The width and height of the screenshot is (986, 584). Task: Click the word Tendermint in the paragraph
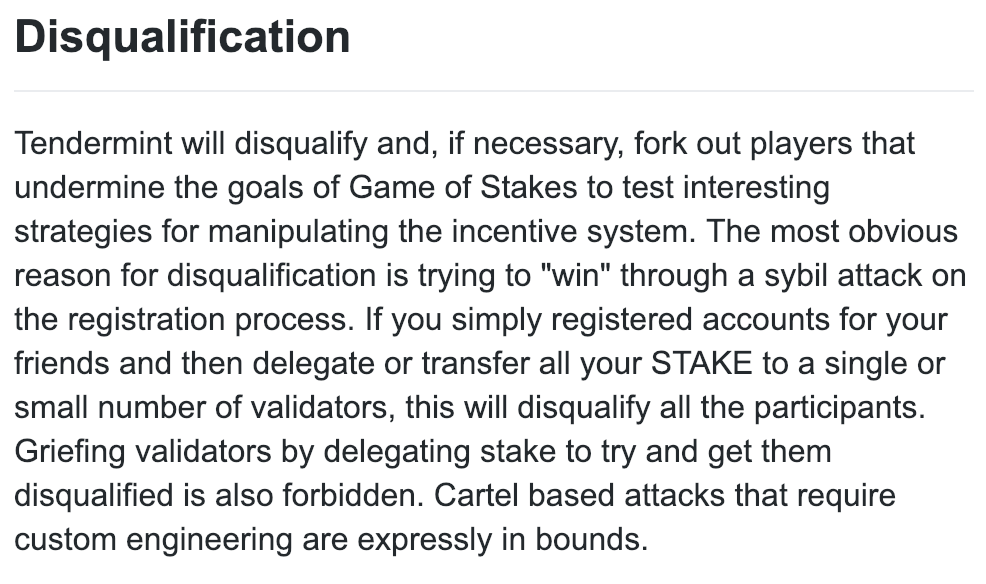click(93, 143)
